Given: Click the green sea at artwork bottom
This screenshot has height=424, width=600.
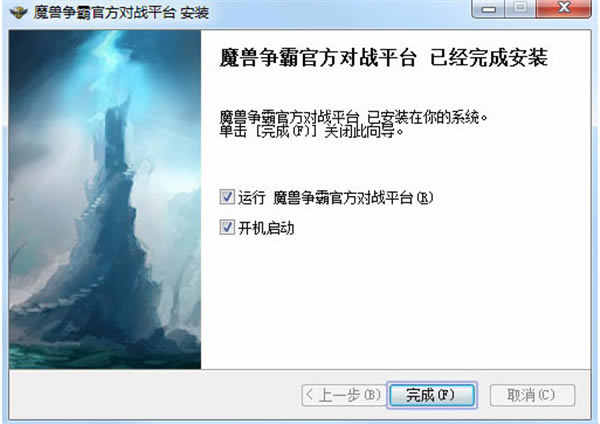Looking at the screenshot, I should point(105,357).
